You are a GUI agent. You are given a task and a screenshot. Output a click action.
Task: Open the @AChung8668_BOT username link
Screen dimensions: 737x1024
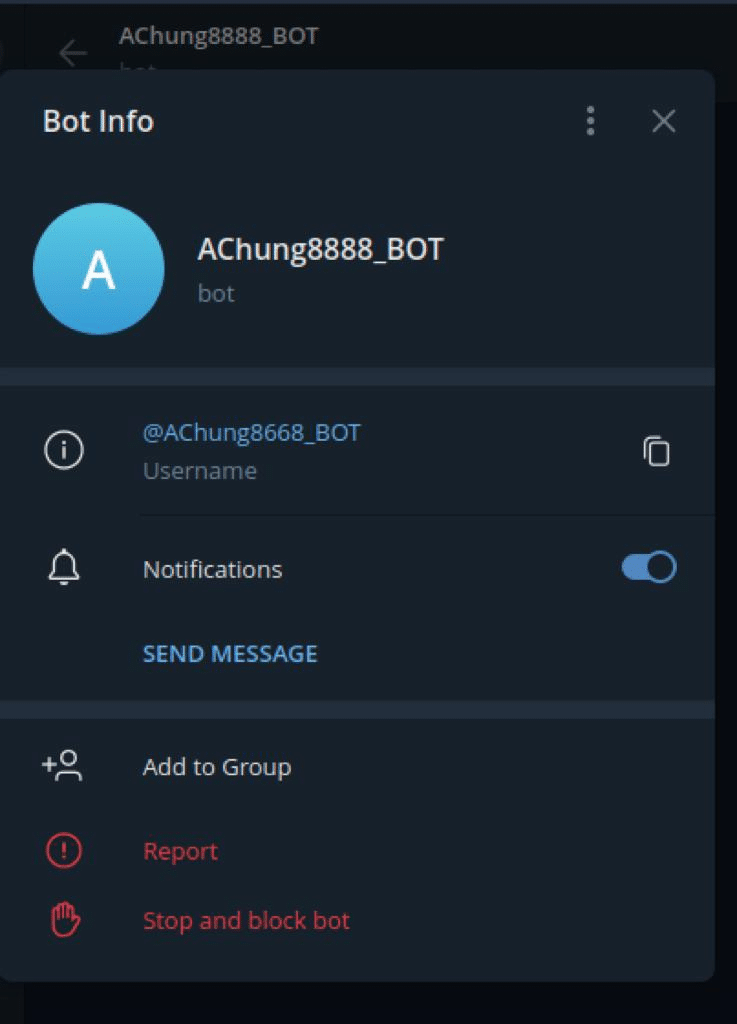(x=251, y=432)
